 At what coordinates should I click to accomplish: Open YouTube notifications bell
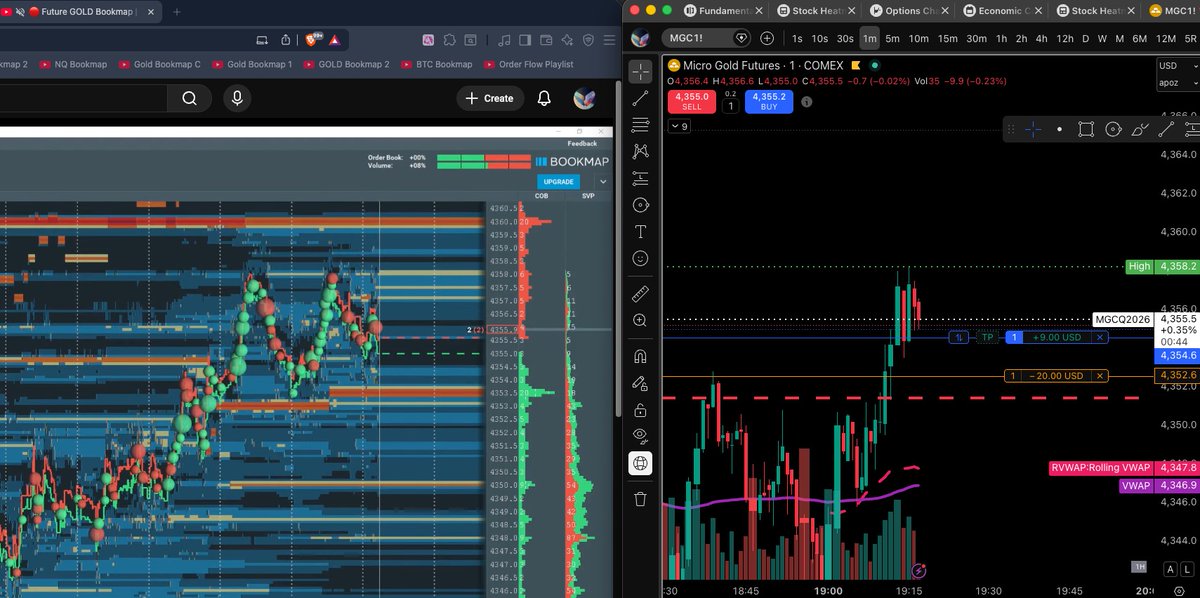544,98
